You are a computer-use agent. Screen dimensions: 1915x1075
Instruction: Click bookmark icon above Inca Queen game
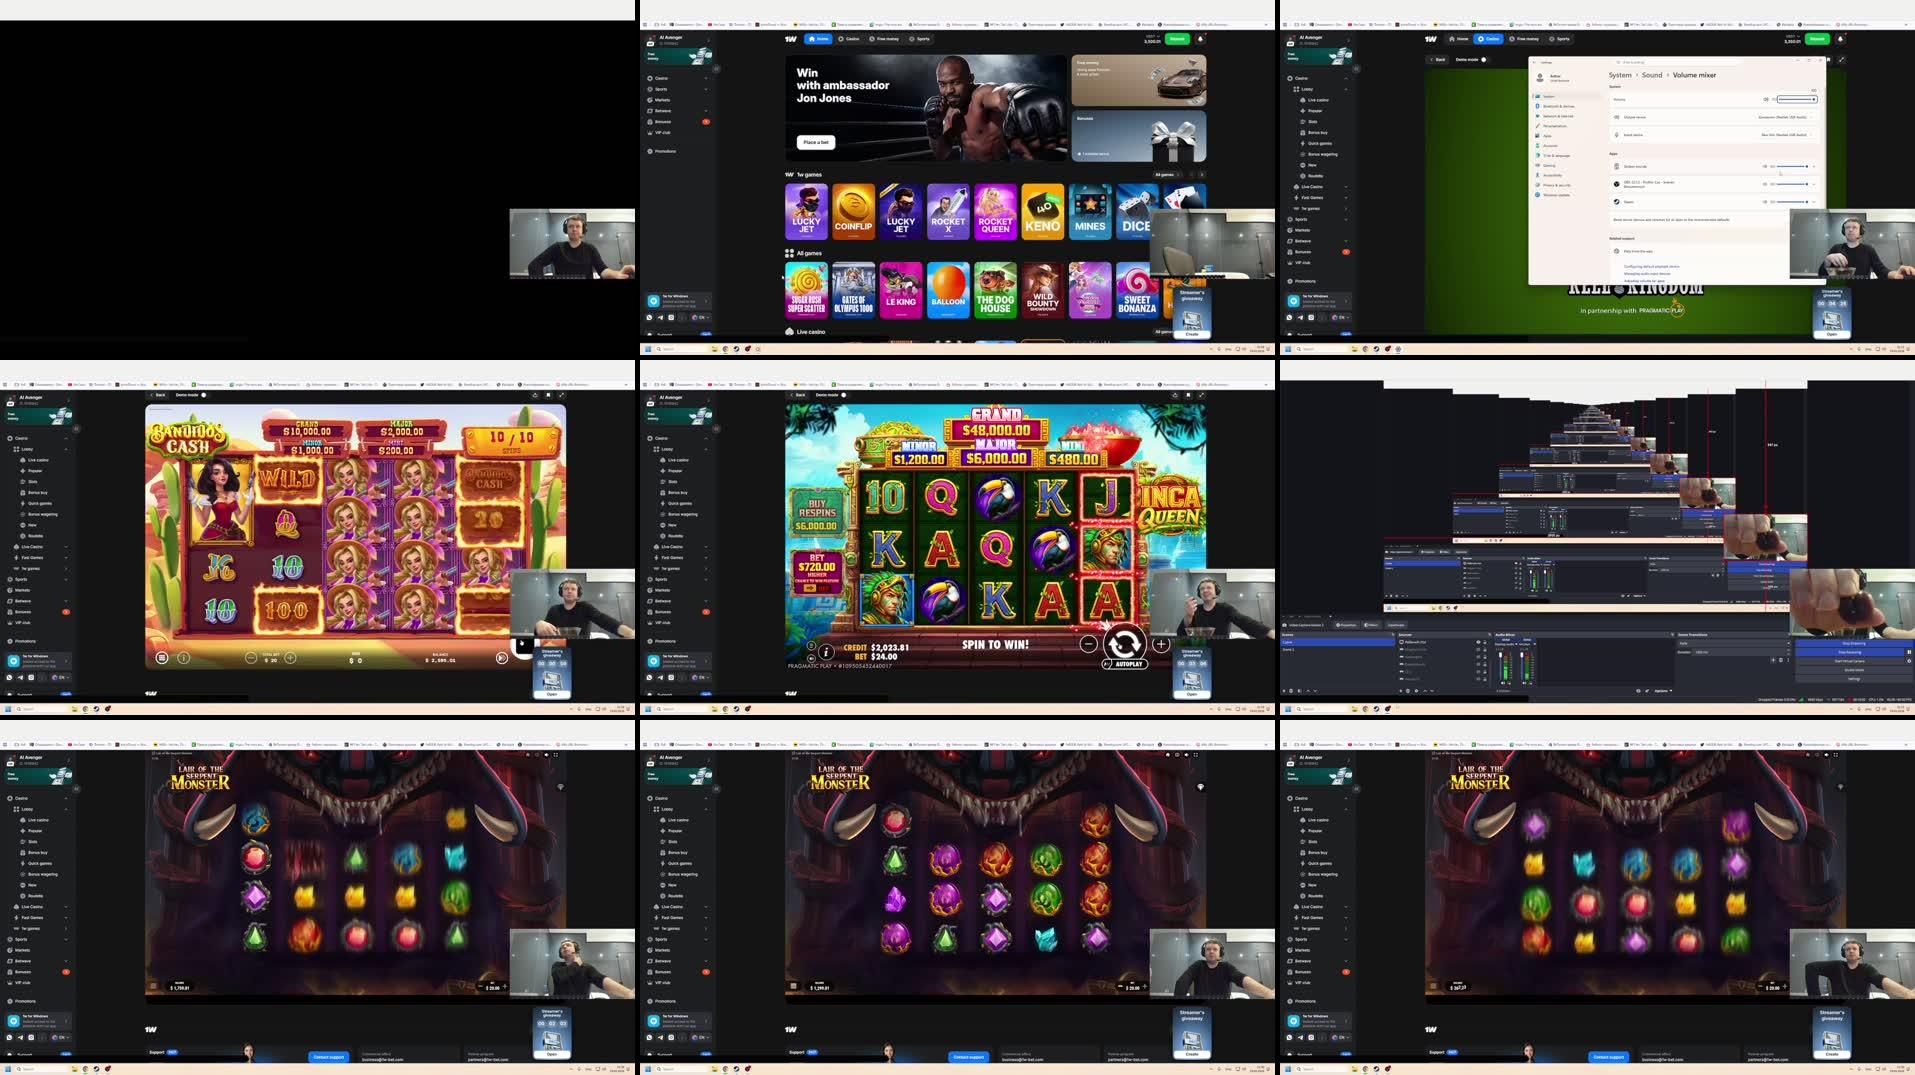click(x=1188, y=395)
